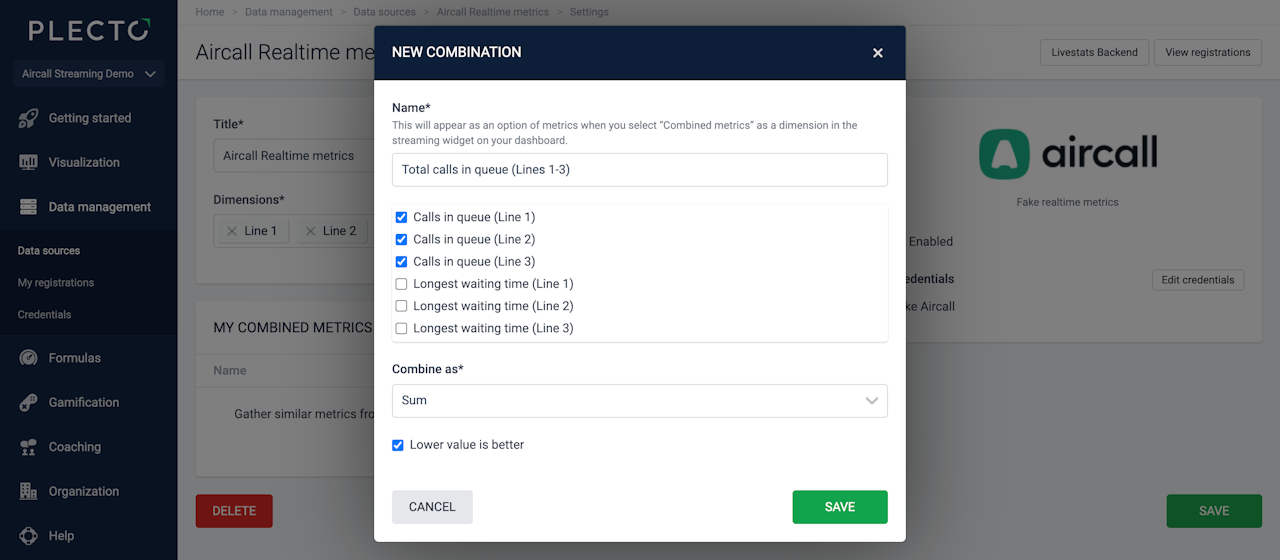The image size is (1280, 560).
Task: Click the Organization building icon
Action: pyautogui.click(x=28, y=491)
